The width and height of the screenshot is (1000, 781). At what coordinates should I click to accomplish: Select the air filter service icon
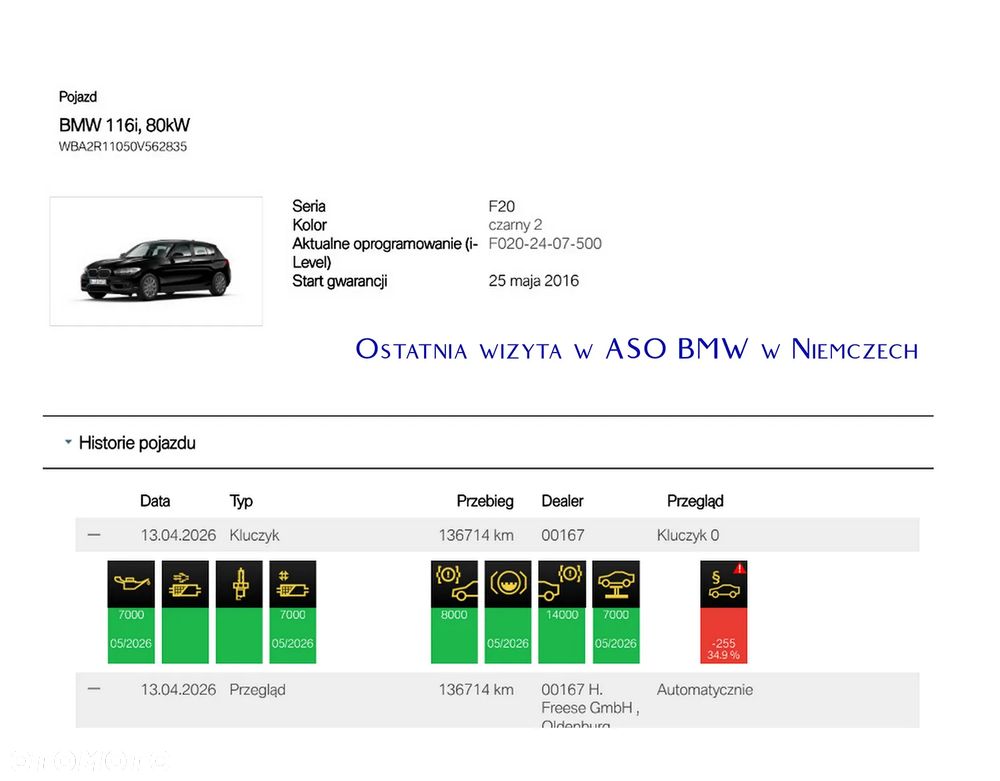click(185, 584)
